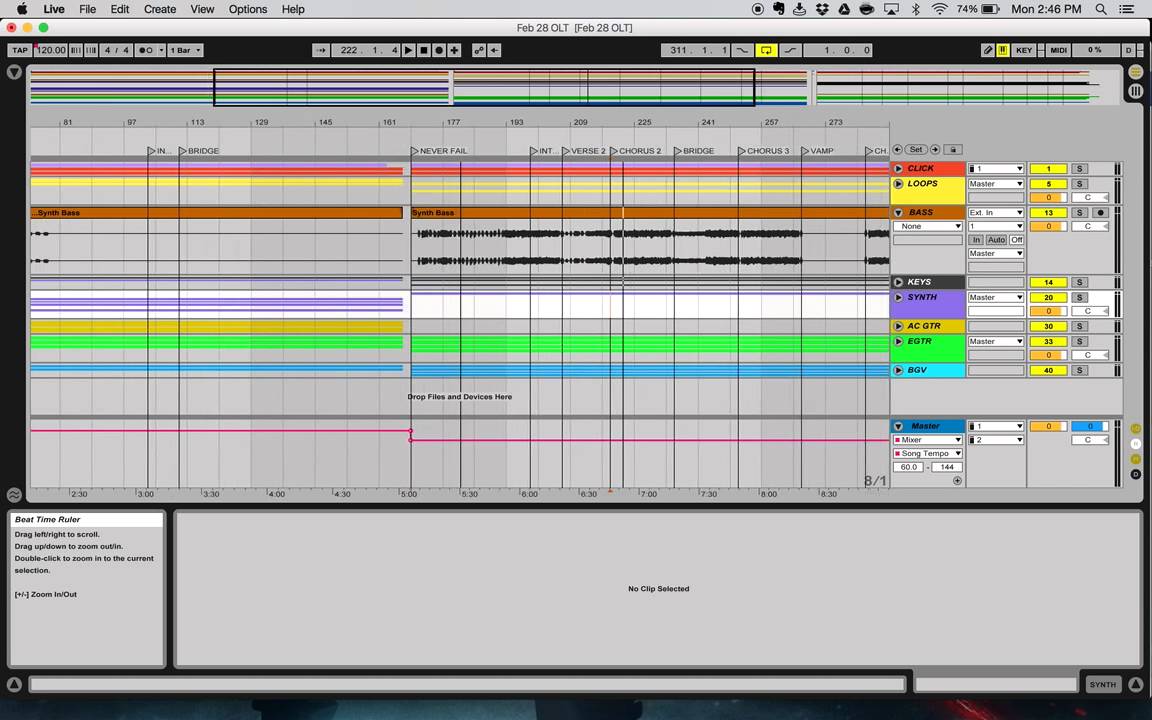Click the D disk overload indicator
Viewport: 1152px width, 720px height.
(x=1128, y=50)
